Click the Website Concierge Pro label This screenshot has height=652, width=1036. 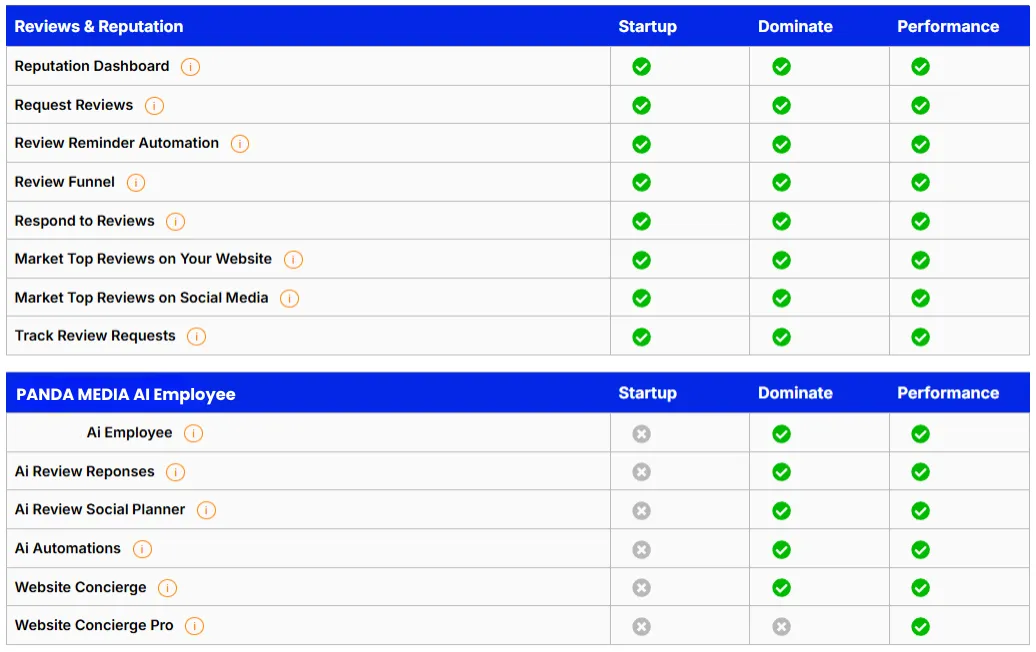[x=94, y=626]
